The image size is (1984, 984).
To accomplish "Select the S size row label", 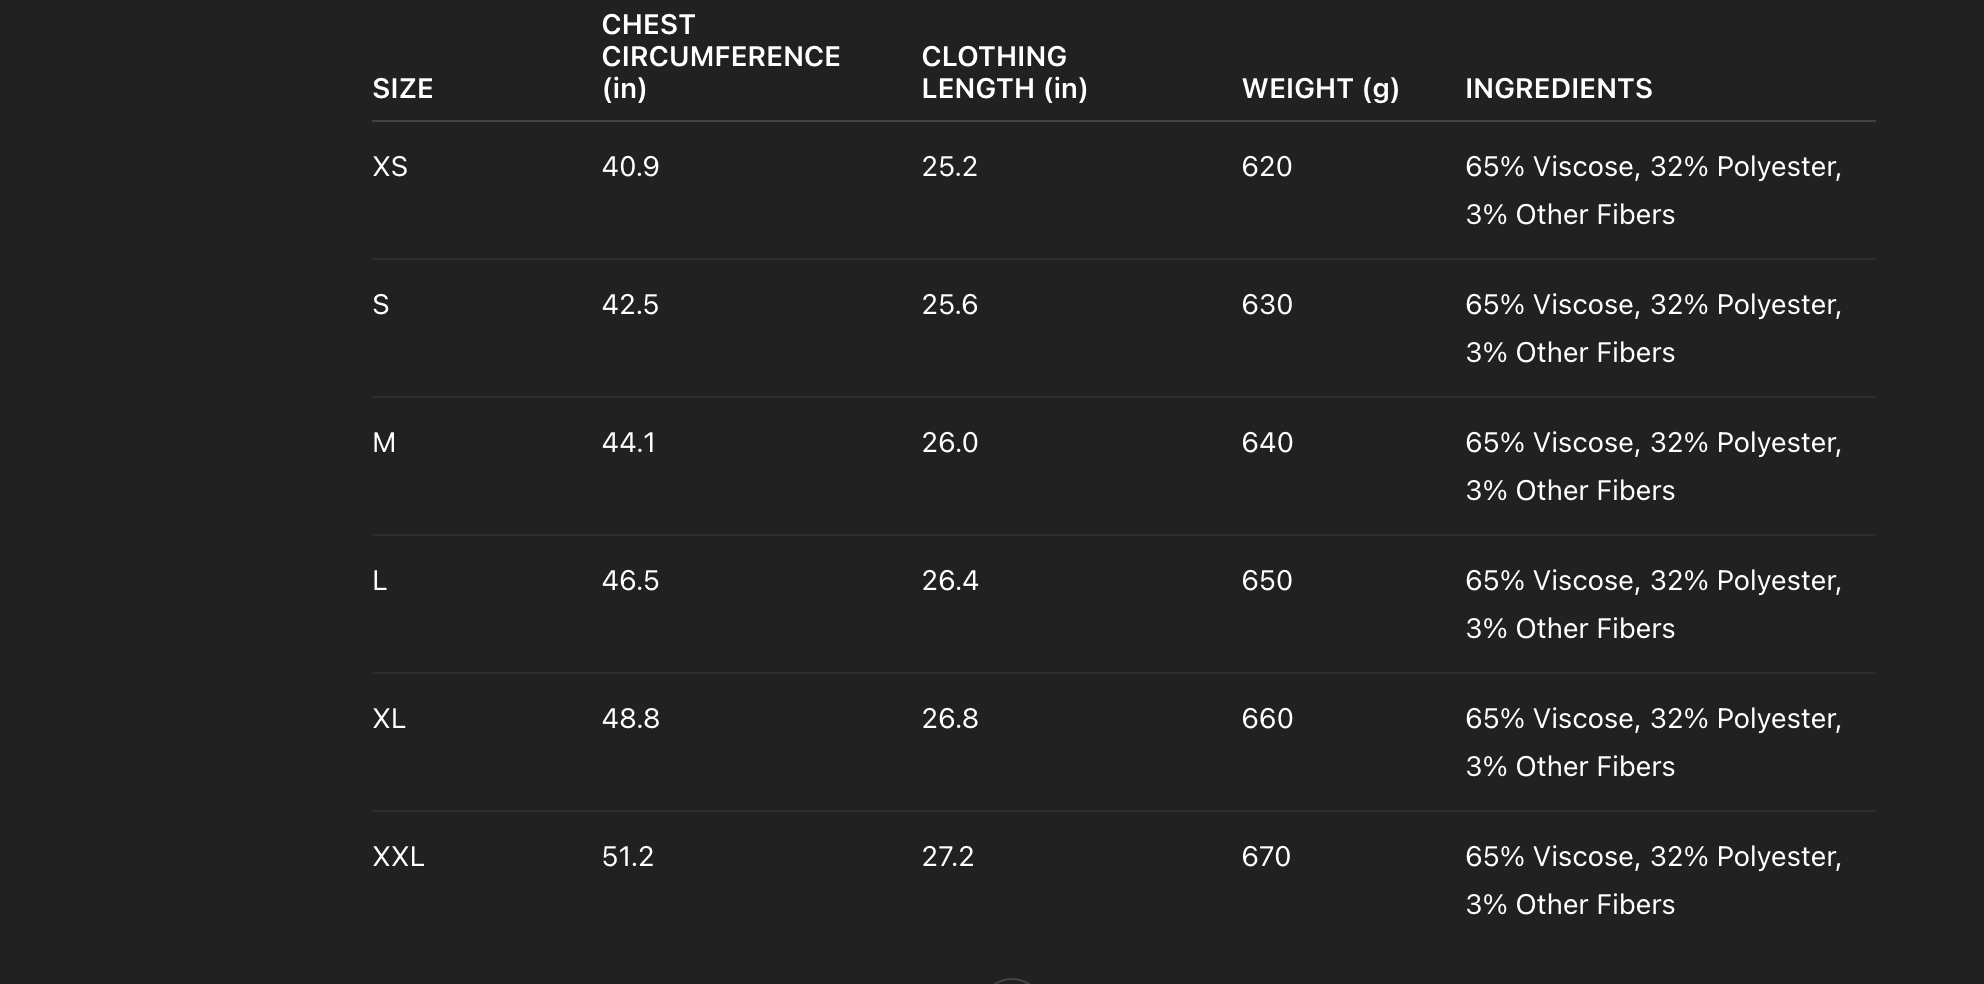I will pos(381,305).
